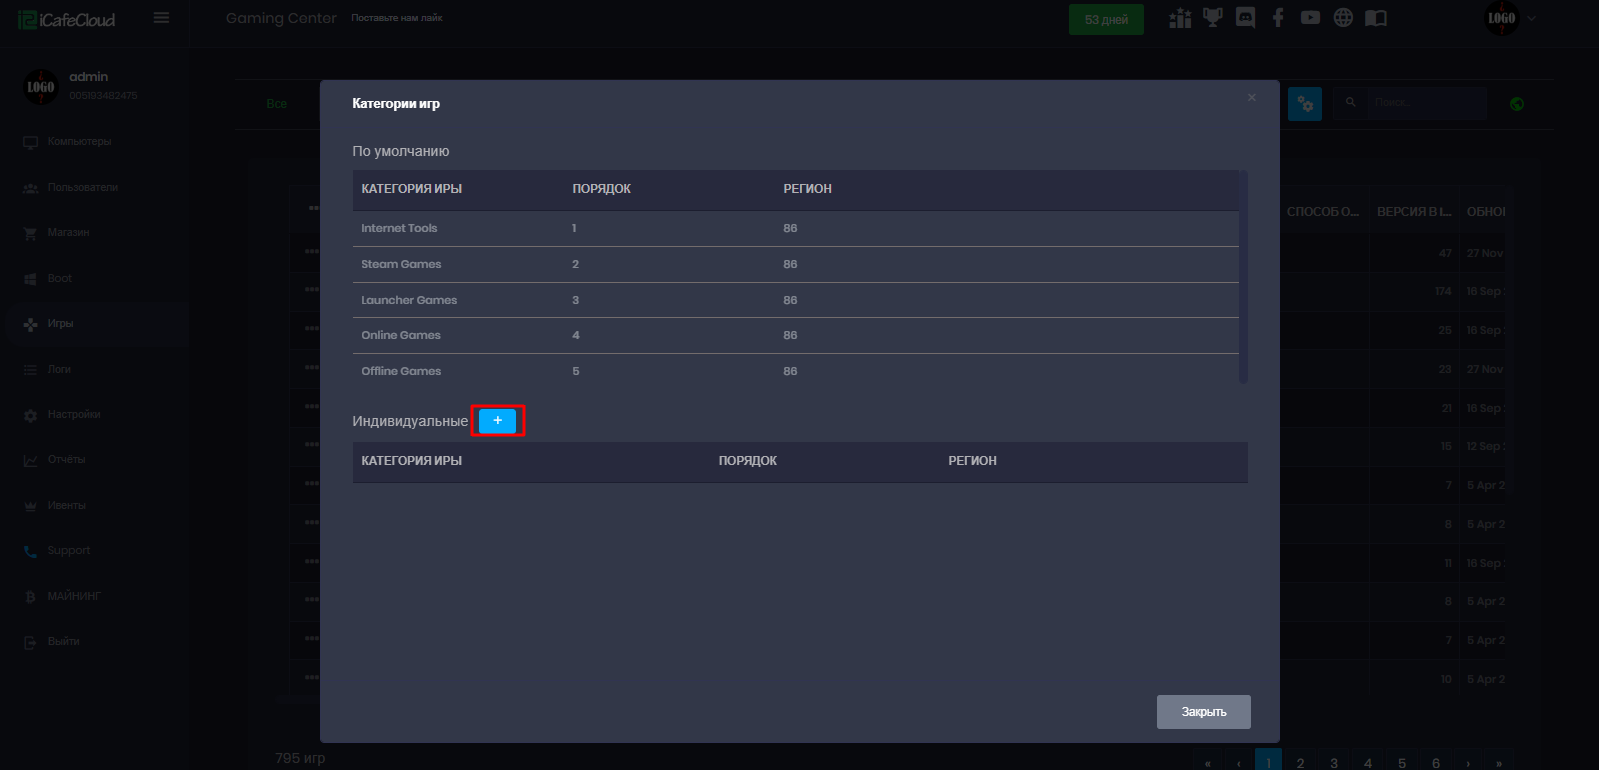Open the trophy icon in top bar

[1213, 18]
